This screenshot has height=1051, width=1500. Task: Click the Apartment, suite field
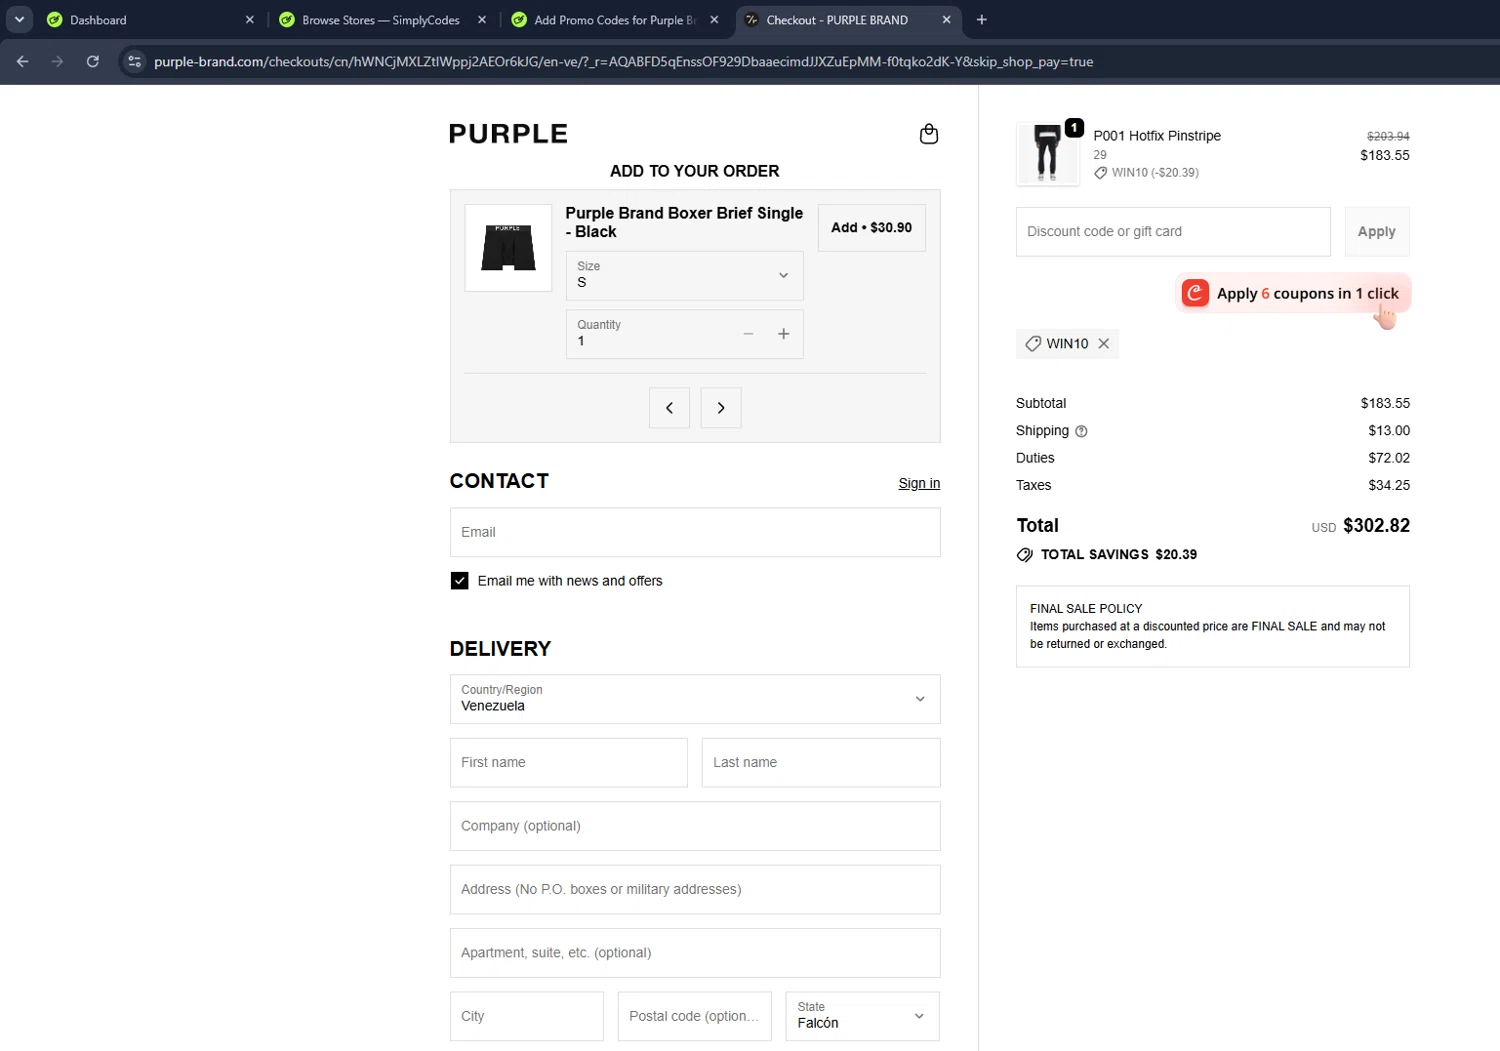pyautogui.click(x=695, y=953)
